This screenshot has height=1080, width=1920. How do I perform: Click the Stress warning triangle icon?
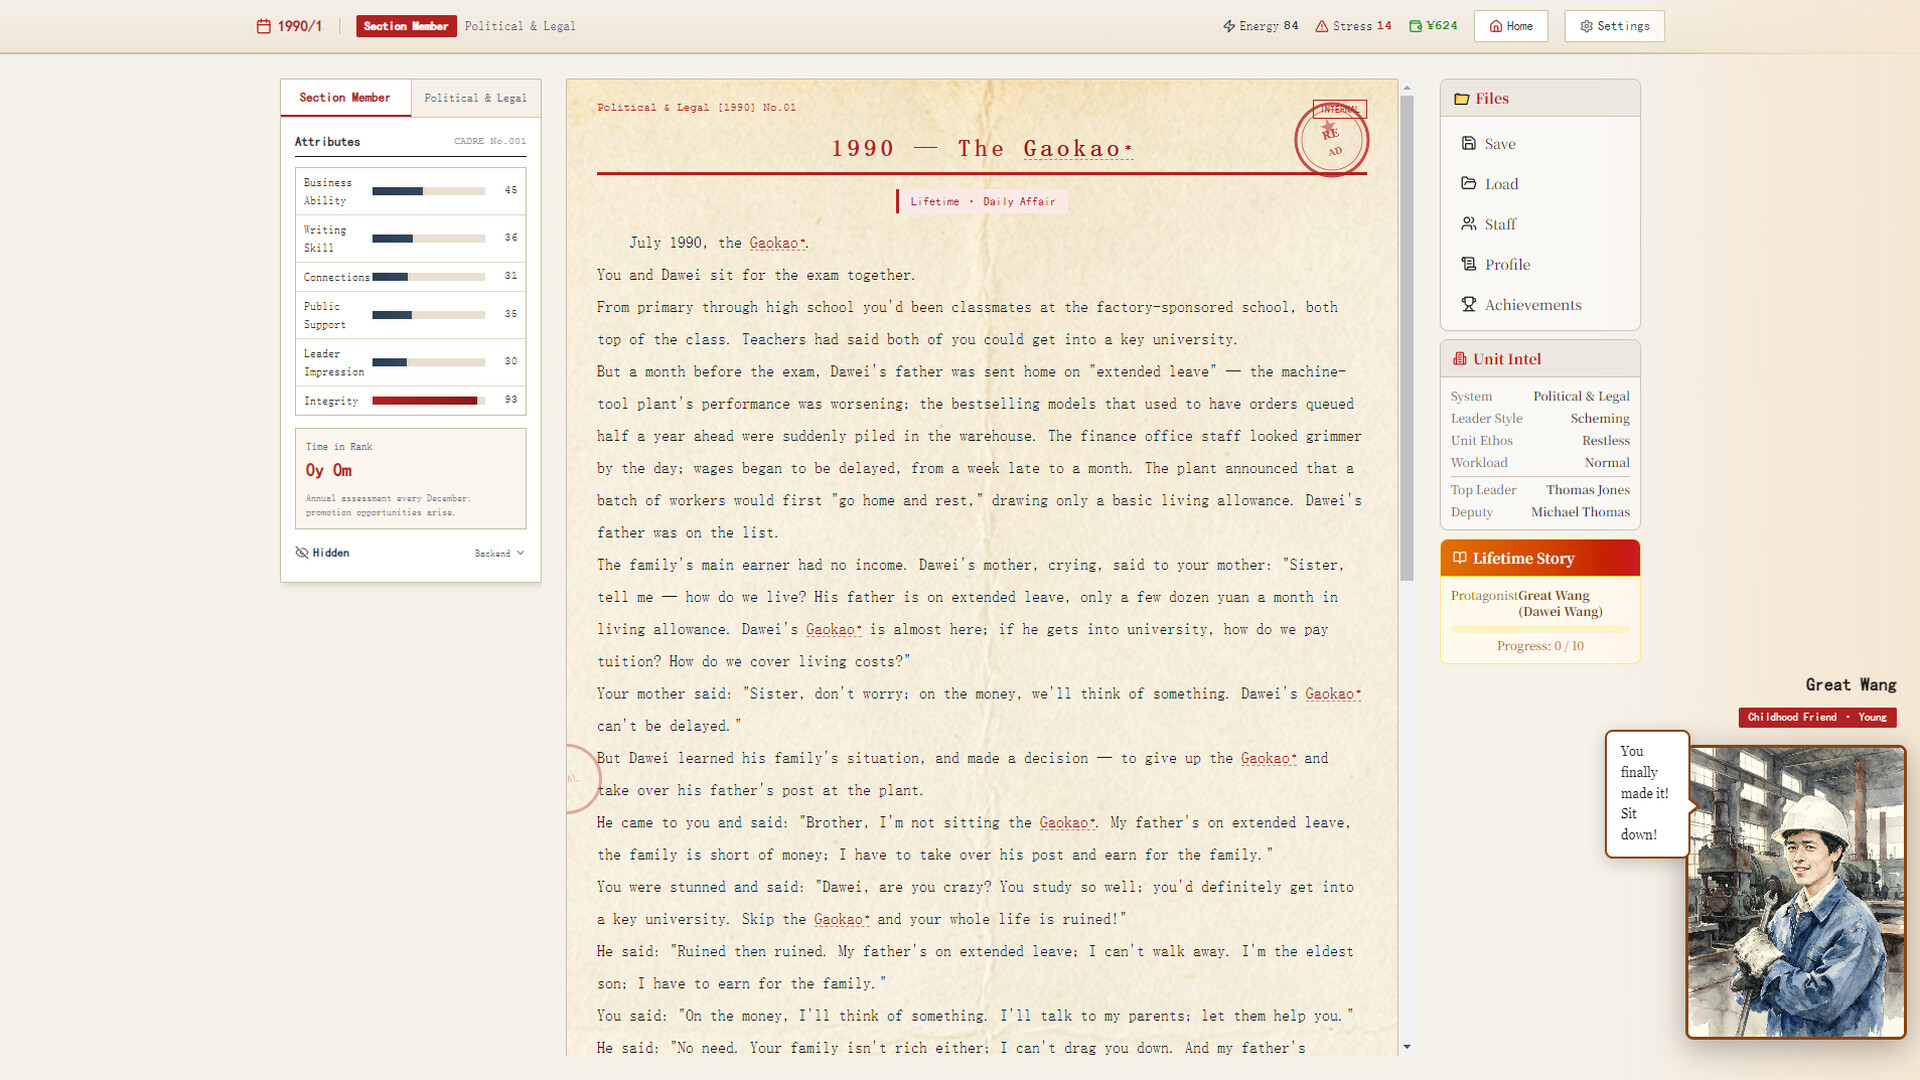click(1322, 26)
